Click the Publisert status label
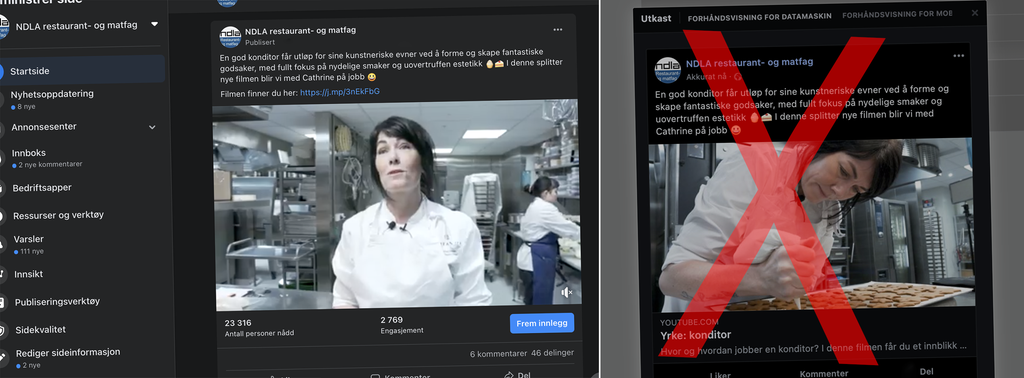The height and width of the screenshot is (378, 1024). pyautogui.click(x=260, y=41)
